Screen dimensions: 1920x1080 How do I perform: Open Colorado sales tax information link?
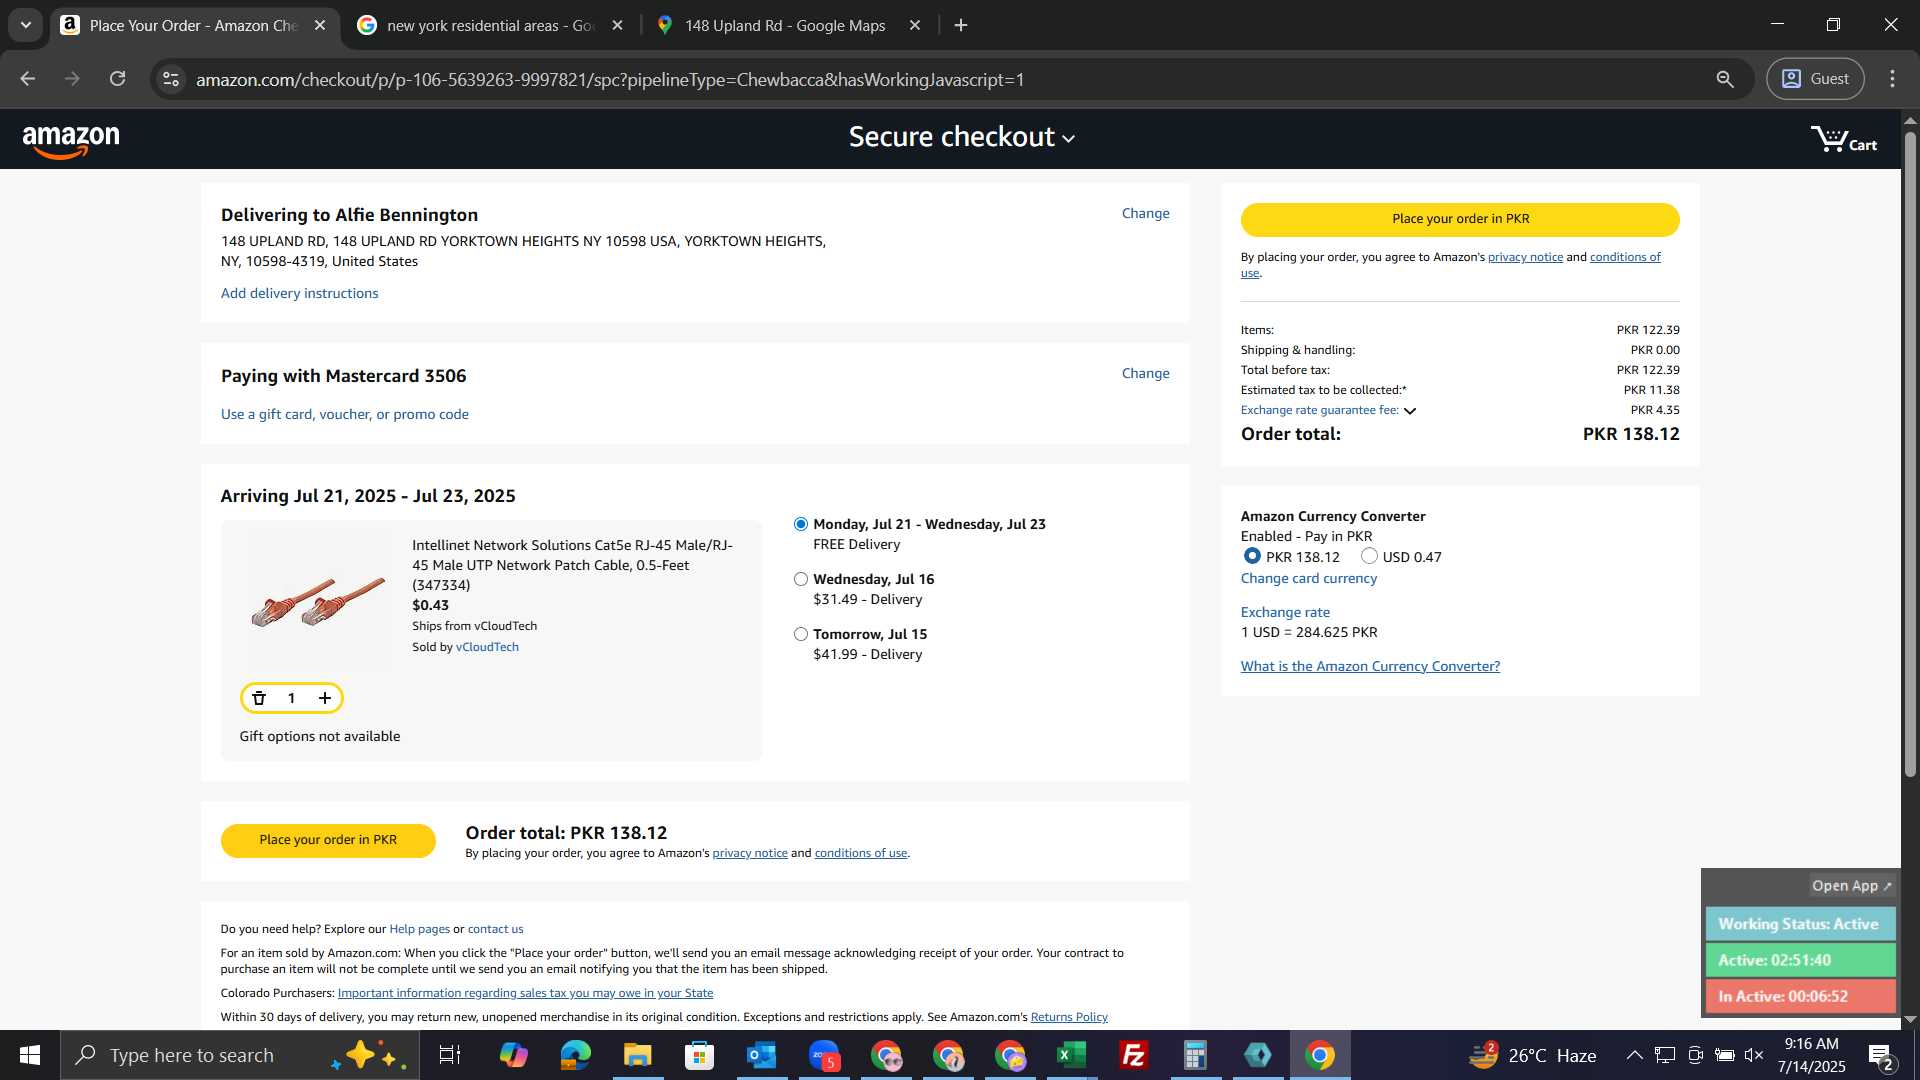525,993
